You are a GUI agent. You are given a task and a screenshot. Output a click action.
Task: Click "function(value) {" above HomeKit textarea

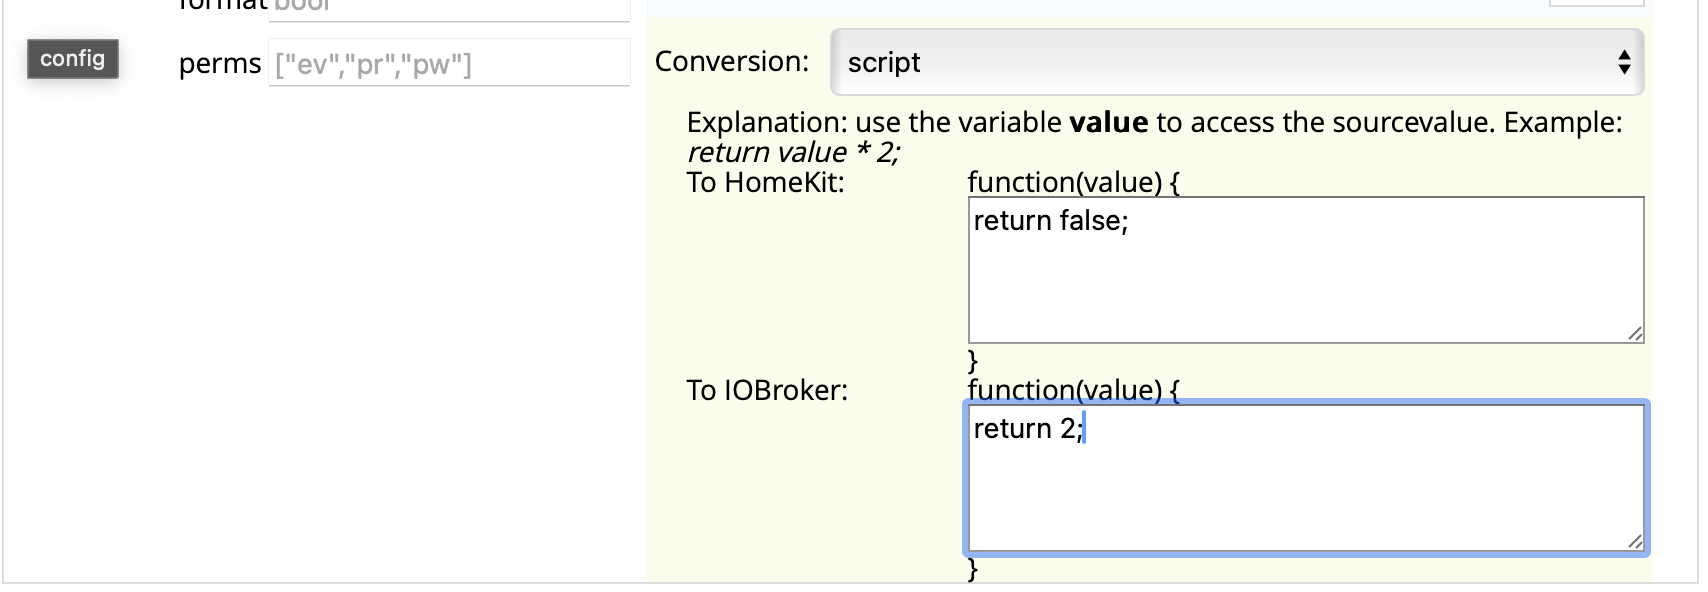[1073, 183]
